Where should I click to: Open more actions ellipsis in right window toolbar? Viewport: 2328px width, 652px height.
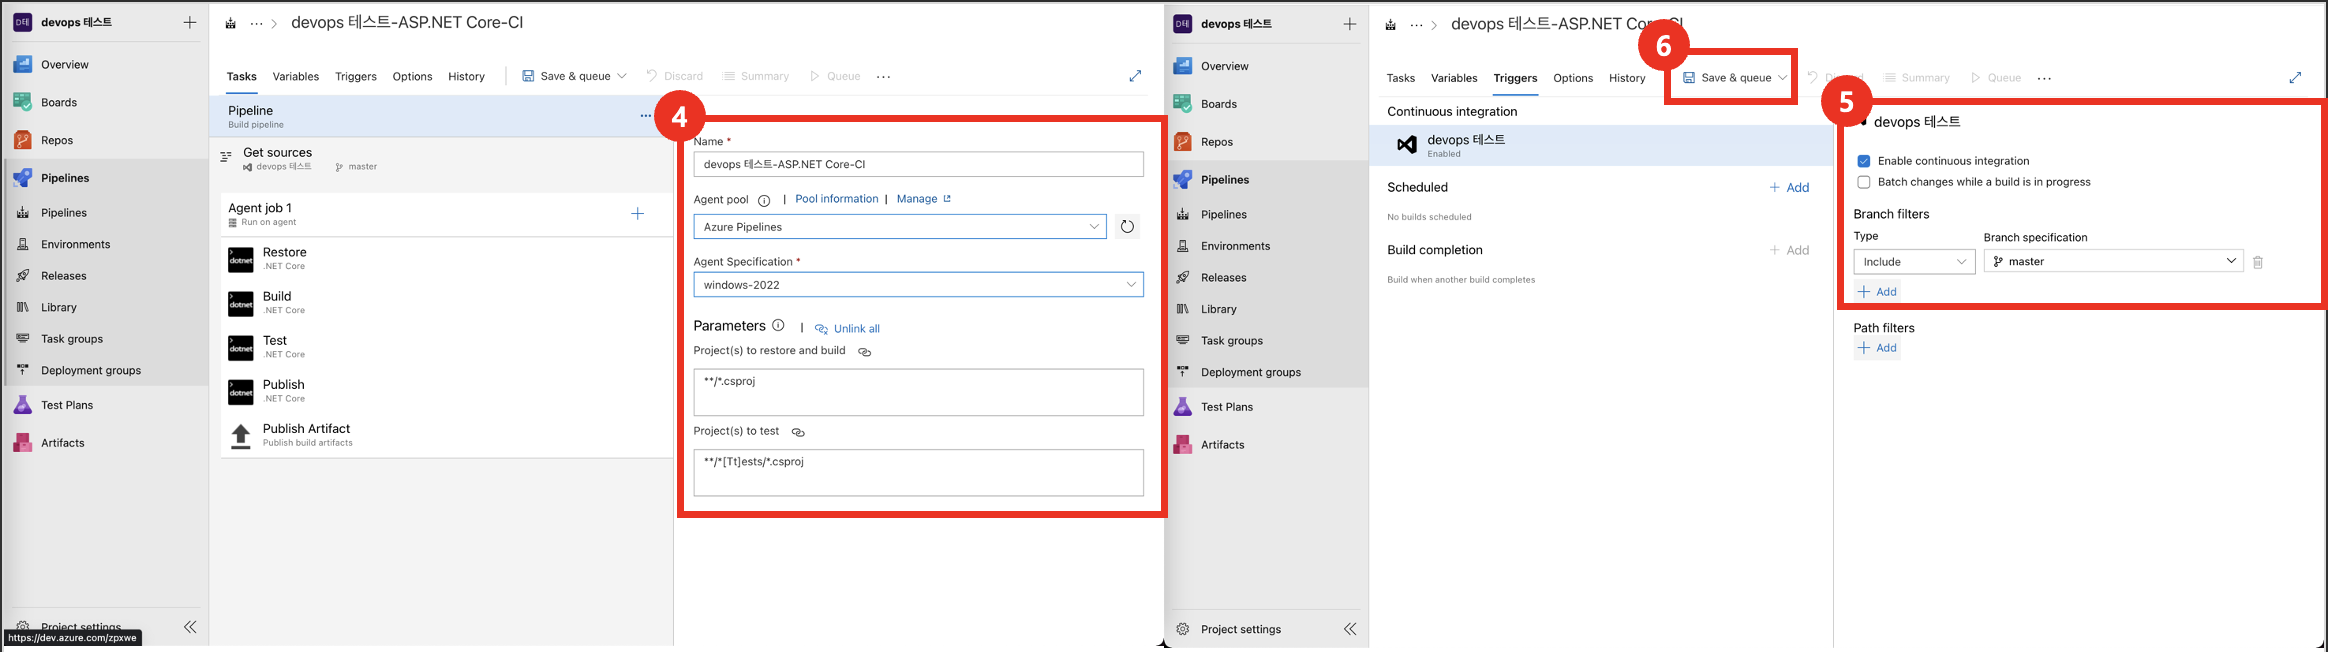[x=2044, y=78]
